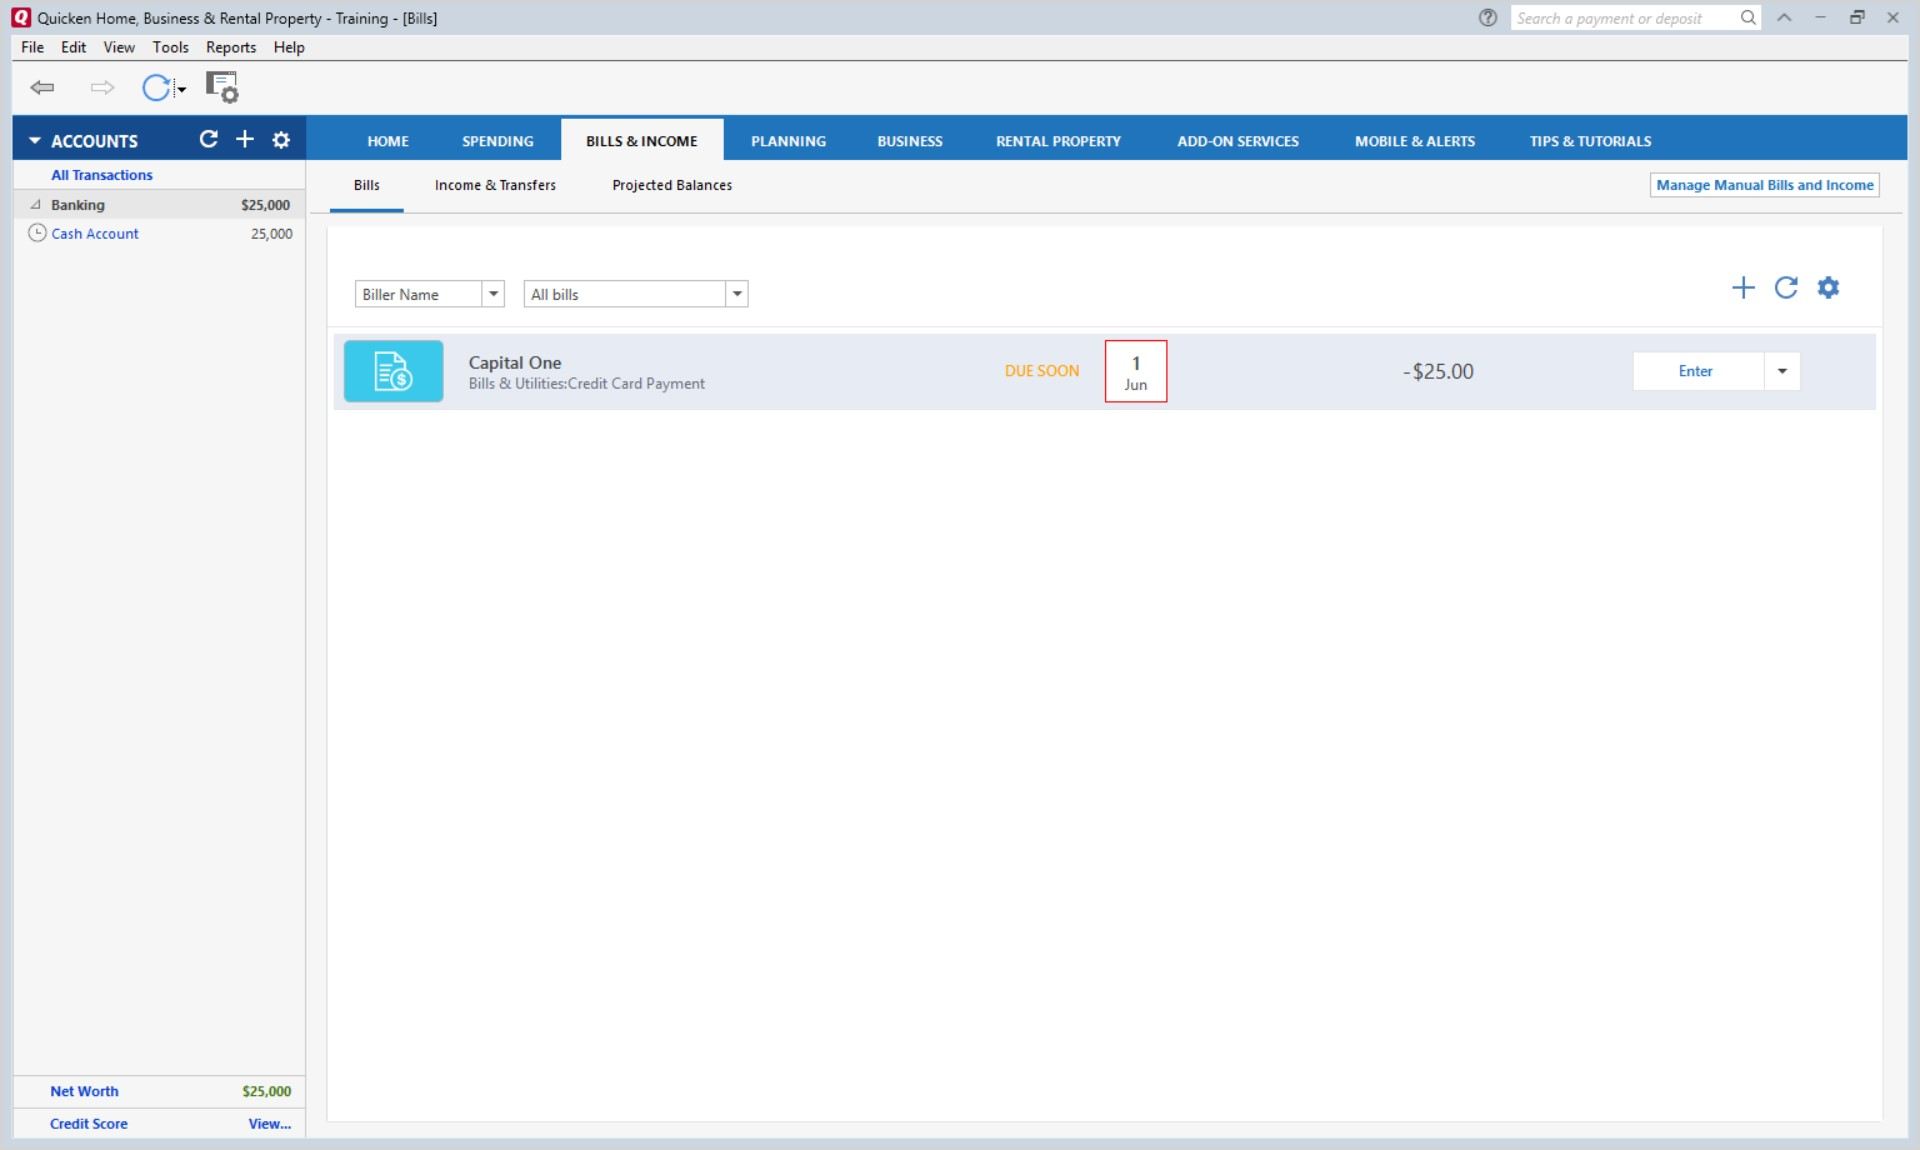Refresh the bills list
Viewport: 1920px width, 1150px height.
coord(1786,288)
